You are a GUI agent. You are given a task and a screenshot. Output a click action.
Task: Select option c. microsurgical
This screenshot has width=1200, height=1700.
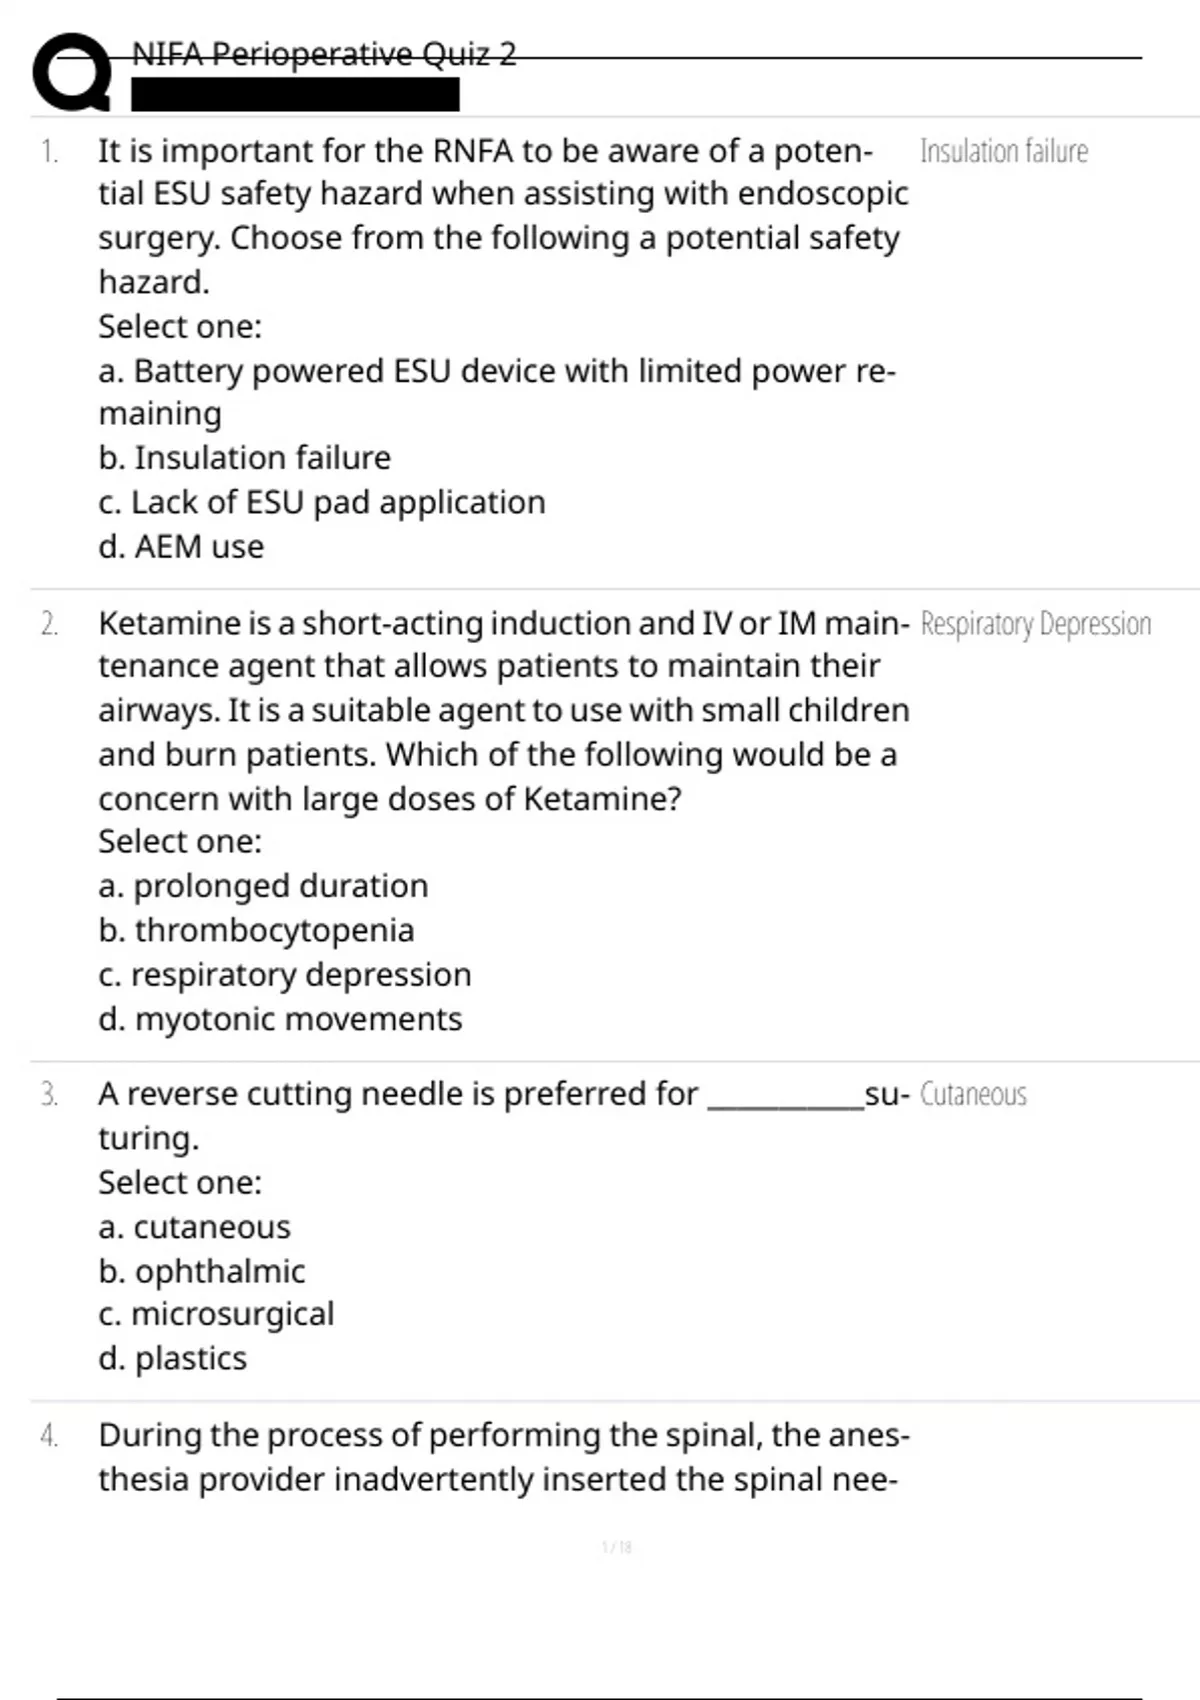(x=216, y=1314)
